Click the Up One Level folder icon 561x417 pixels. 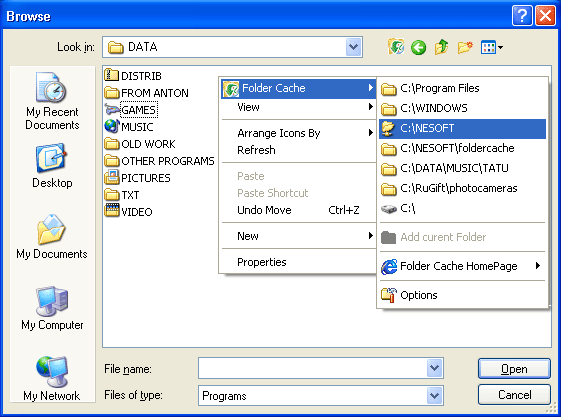click(442, 47)
